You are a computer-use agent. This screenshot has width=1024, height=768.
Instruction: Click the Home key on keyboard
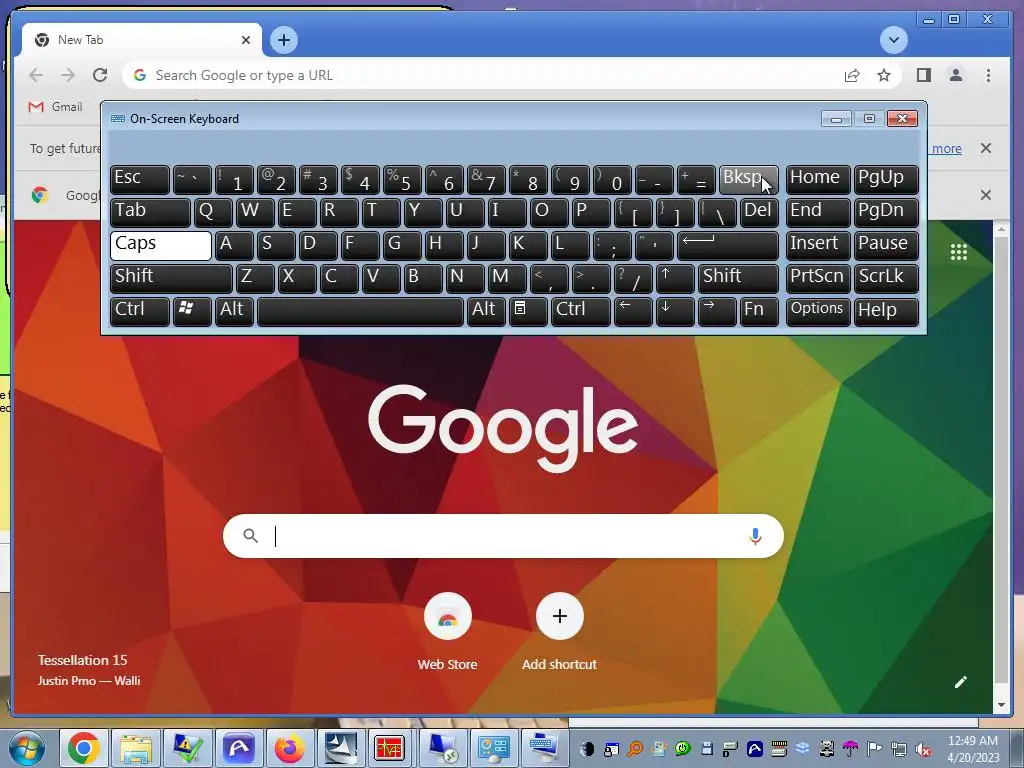pos(818,179)
